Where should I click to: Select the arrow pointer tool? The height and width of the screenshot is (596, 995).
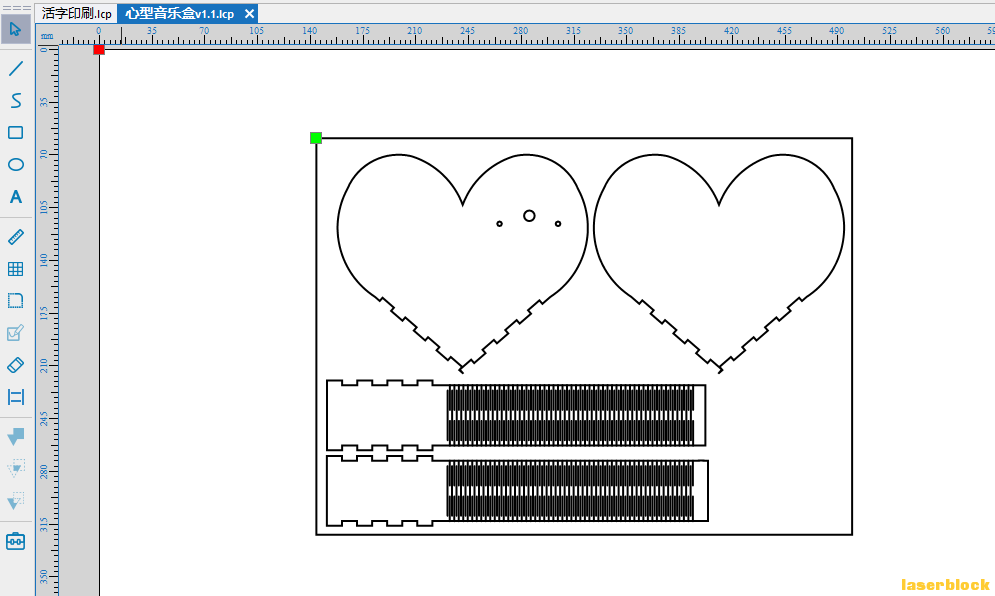[x=15, y=29]
